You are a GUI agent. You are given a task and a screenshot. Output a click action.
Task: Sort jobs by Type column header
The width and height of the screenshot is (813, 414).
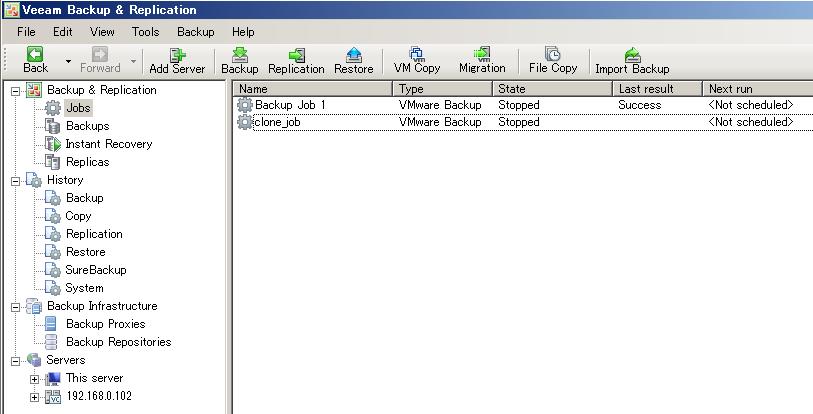point(442,89)
